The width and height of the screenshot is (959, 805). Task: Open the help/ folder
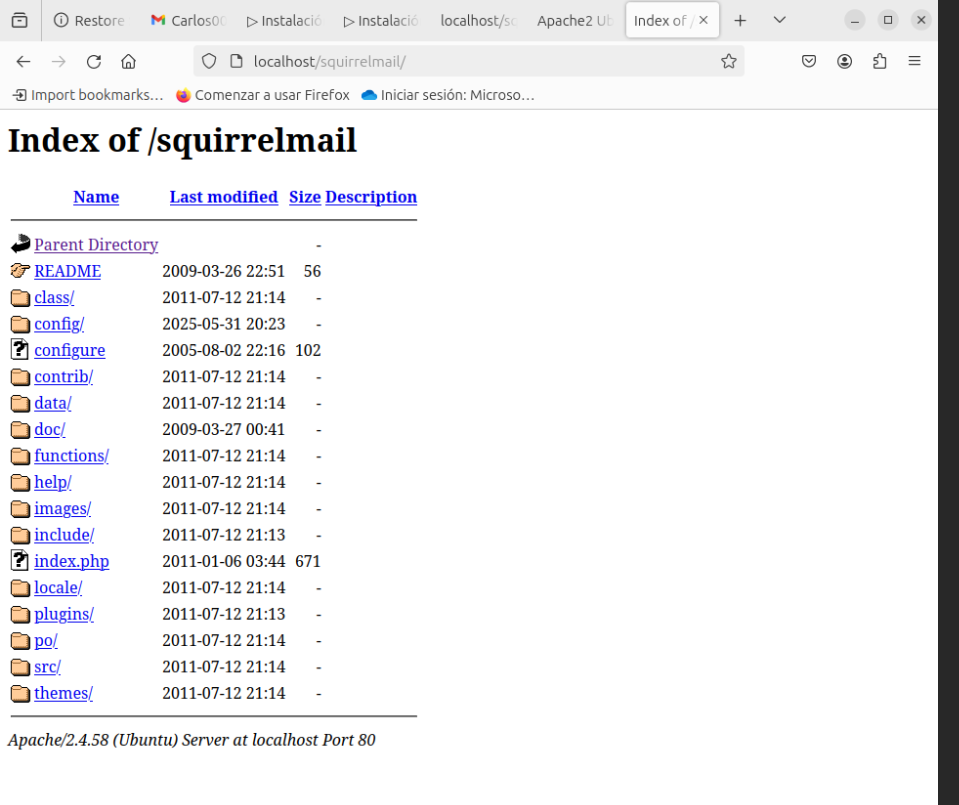pos(53,482)
